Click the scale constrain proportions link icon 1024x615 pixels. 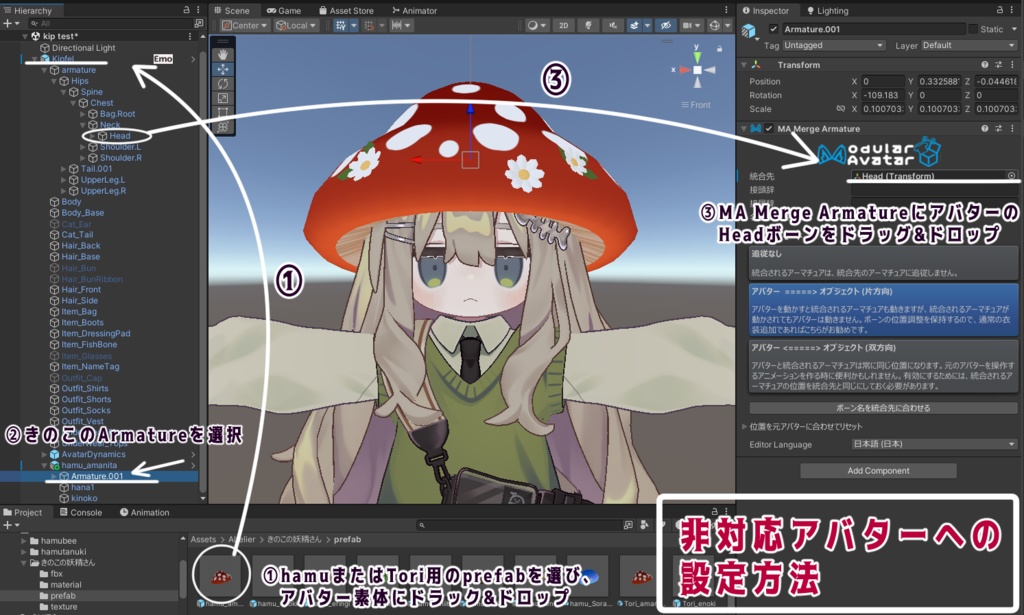(840, 109)
